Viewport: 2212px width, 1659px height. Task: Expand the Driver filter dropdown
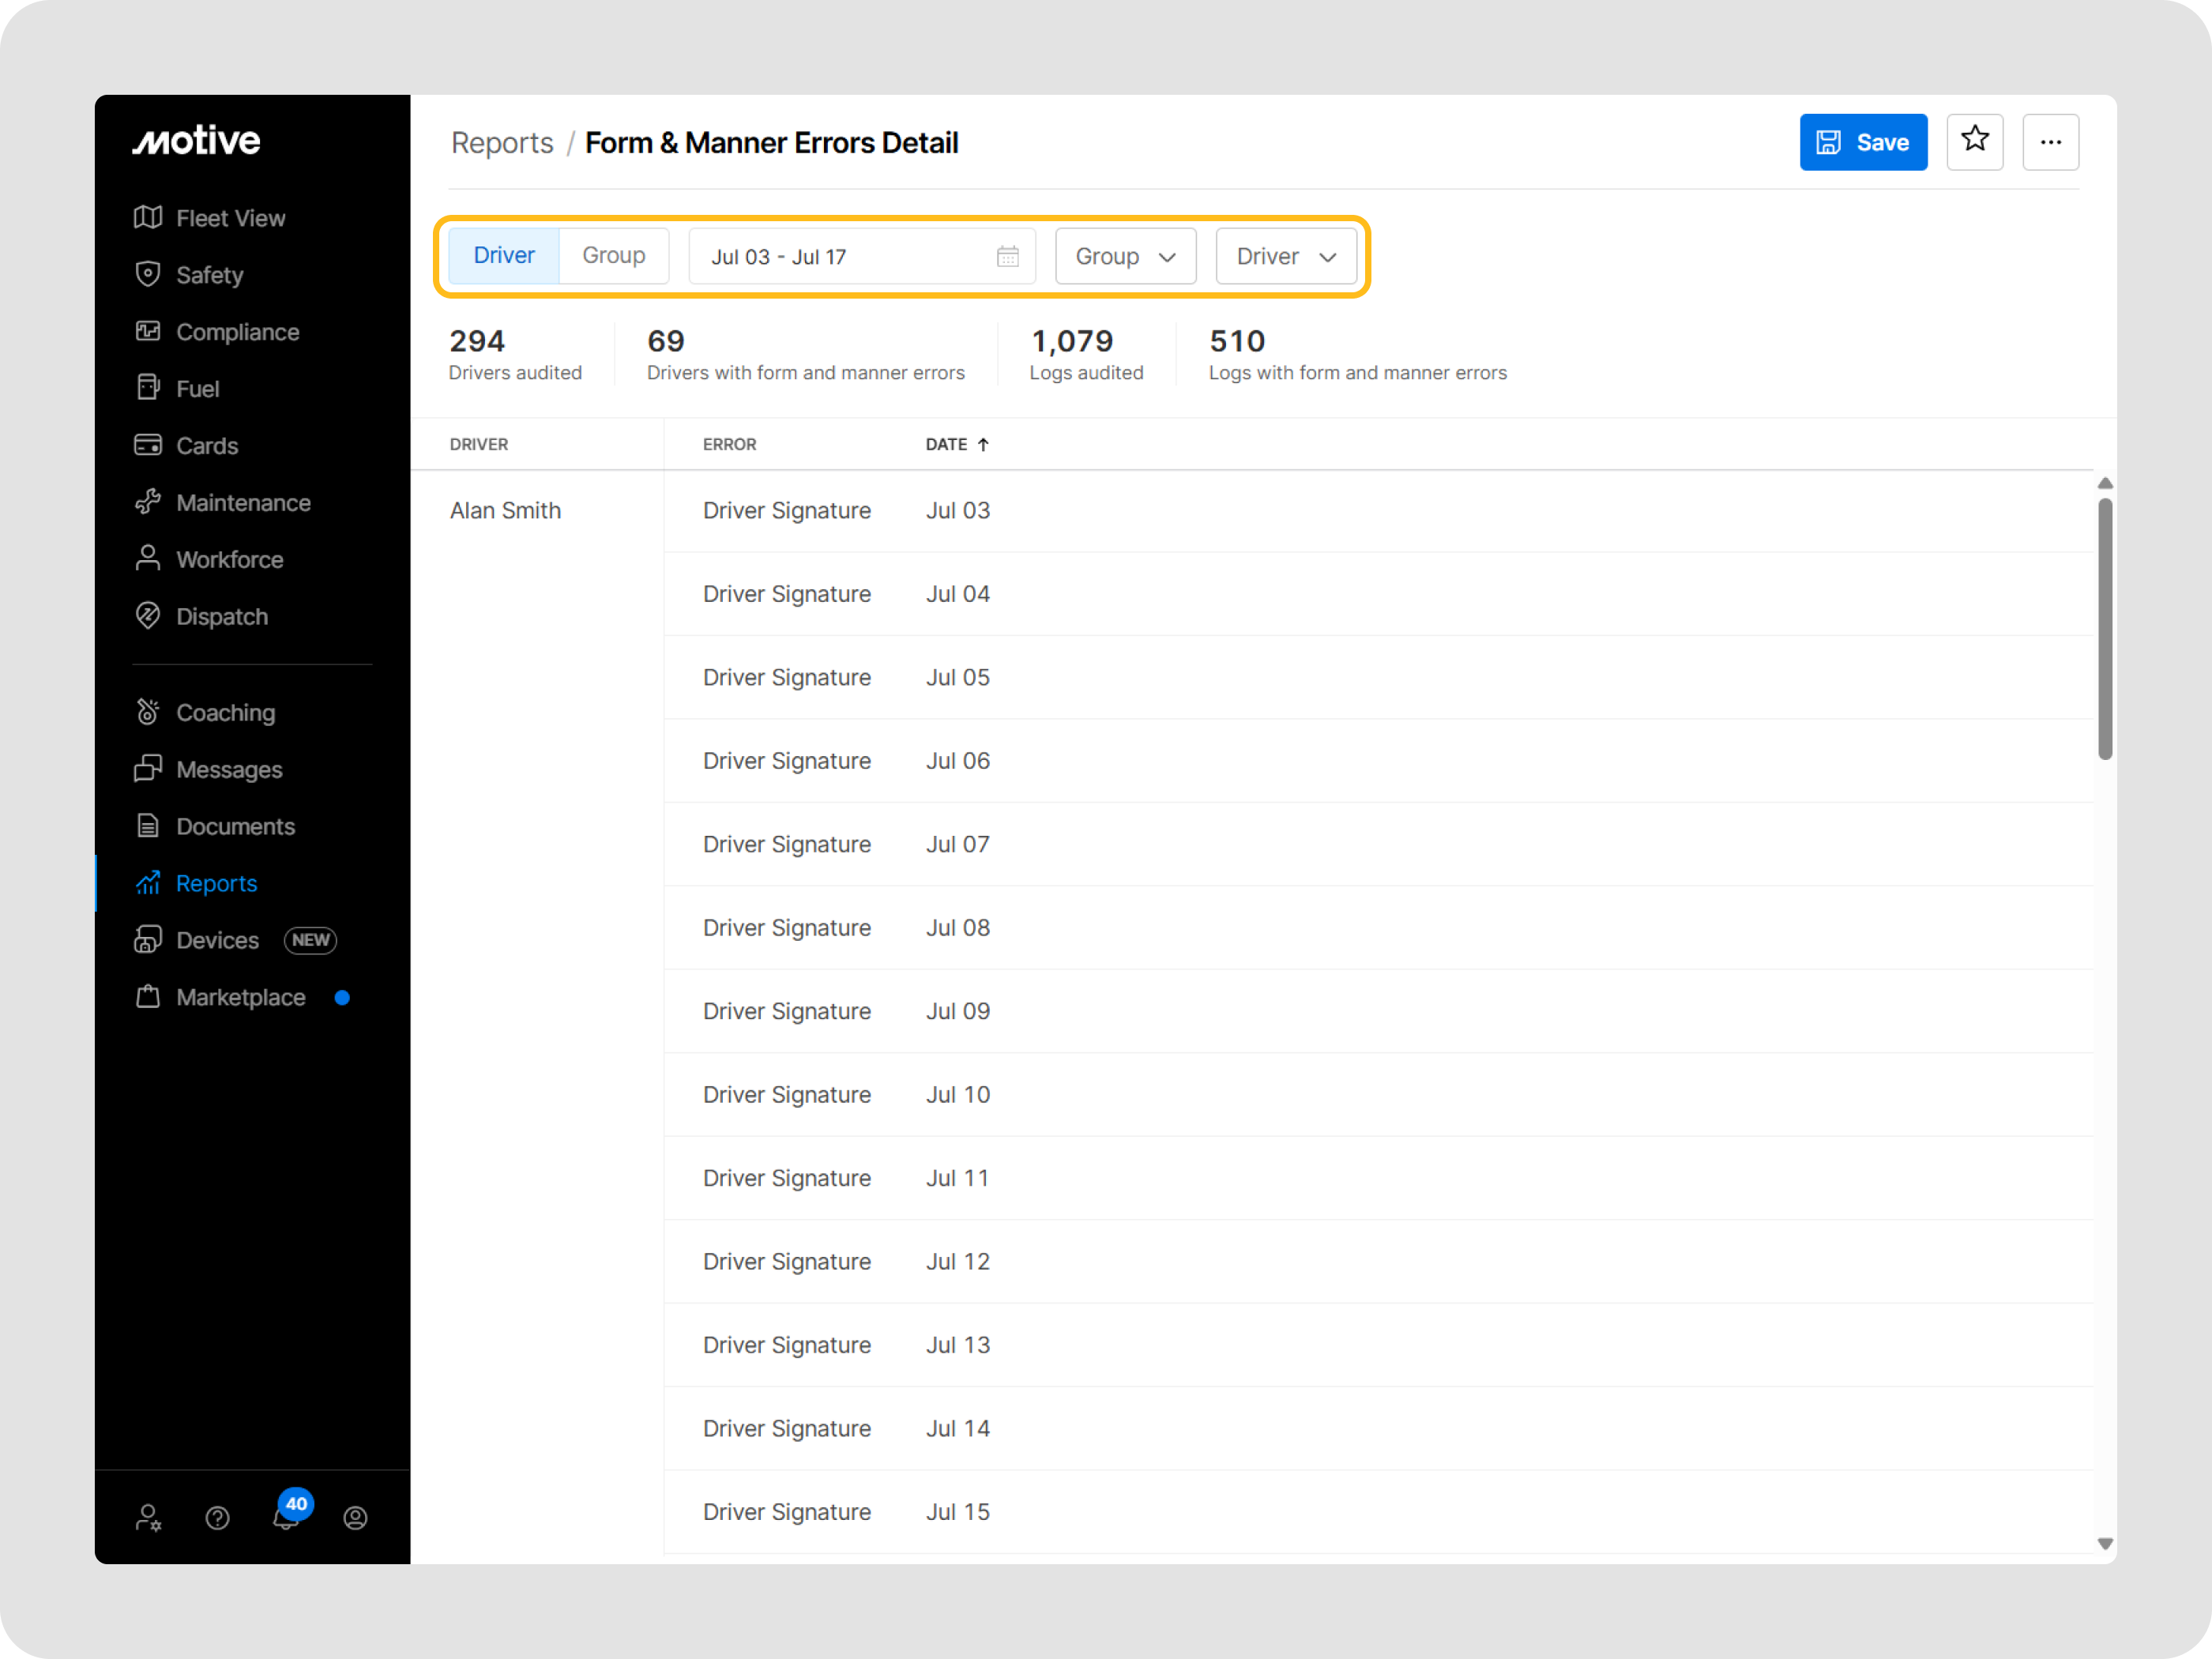(1285, 257)
